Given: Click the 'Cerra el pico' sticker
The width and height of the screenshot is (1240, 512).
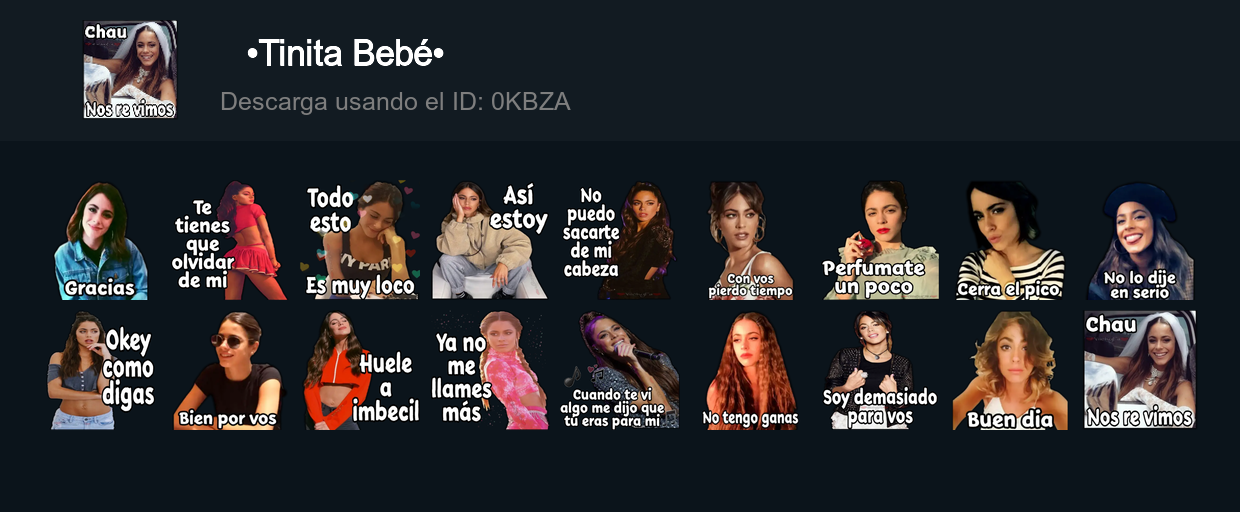Looking at the screenshot, I should (1010, 240).
